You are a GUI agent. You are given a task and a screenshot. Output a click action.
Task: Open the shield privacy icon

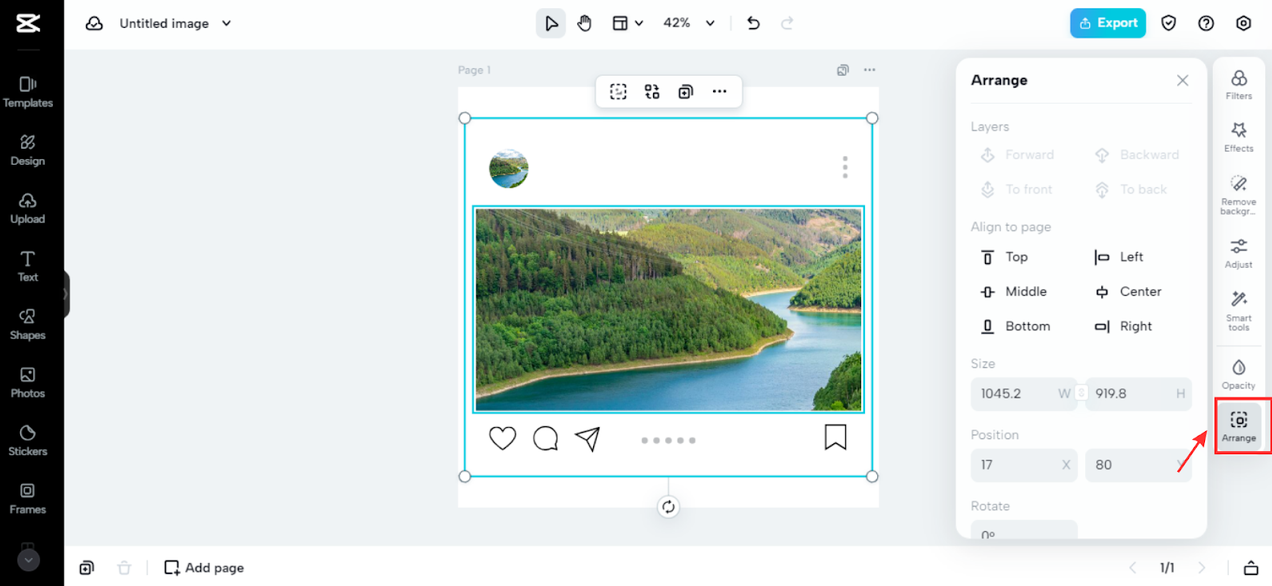(x=1169, y=23)
